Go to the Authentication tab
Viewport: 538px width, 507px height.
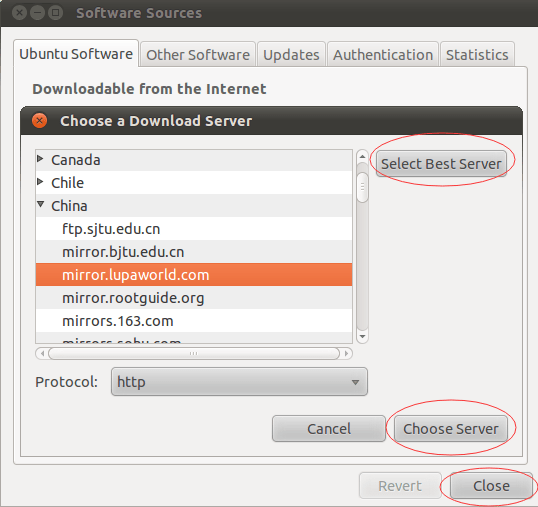pyautogui.click(x=383, y=55)
